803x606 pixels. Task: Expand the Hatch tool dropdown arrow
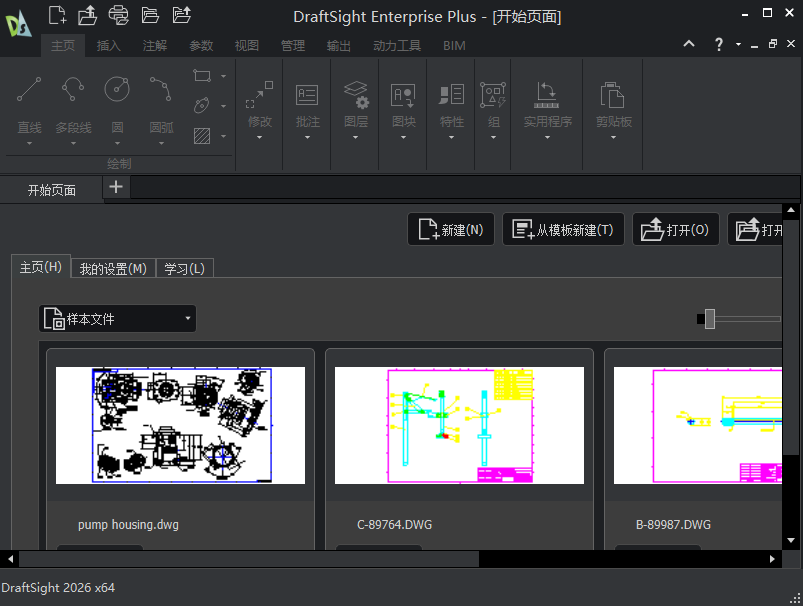[223, 136]
